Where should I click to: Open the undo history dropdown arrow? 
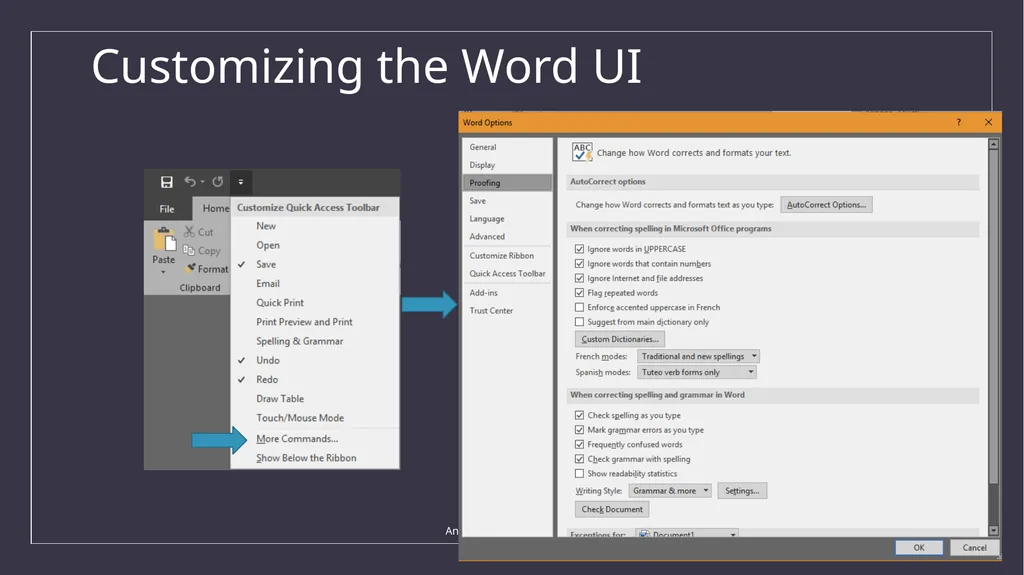[202, 182]
